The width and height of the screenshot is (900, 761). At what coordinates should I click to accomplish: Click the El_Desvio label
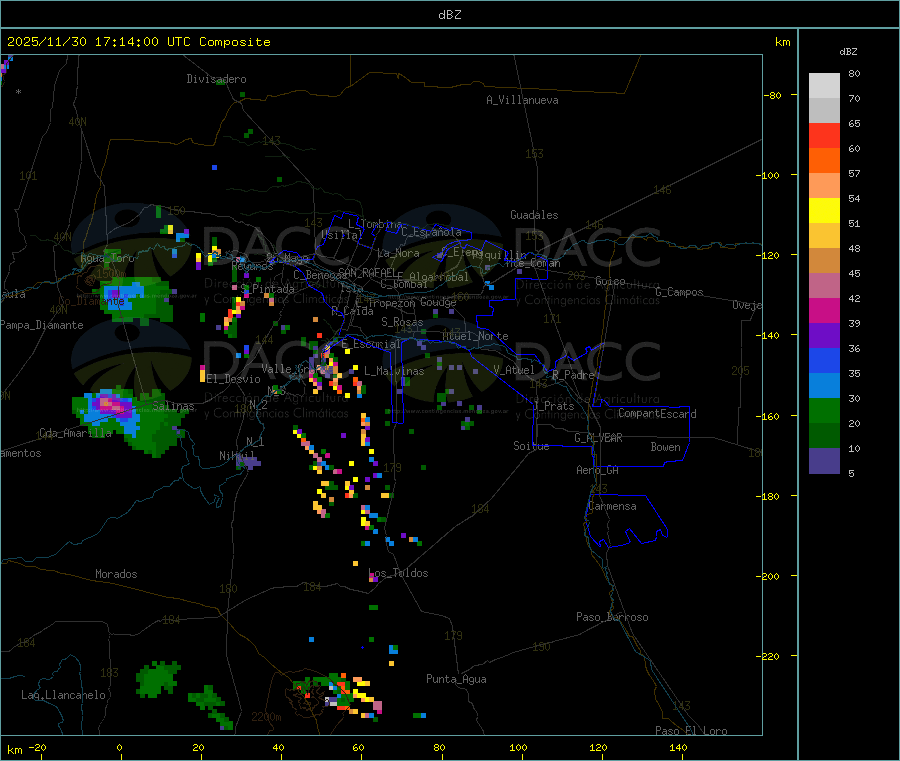click(x=234, y=379)
